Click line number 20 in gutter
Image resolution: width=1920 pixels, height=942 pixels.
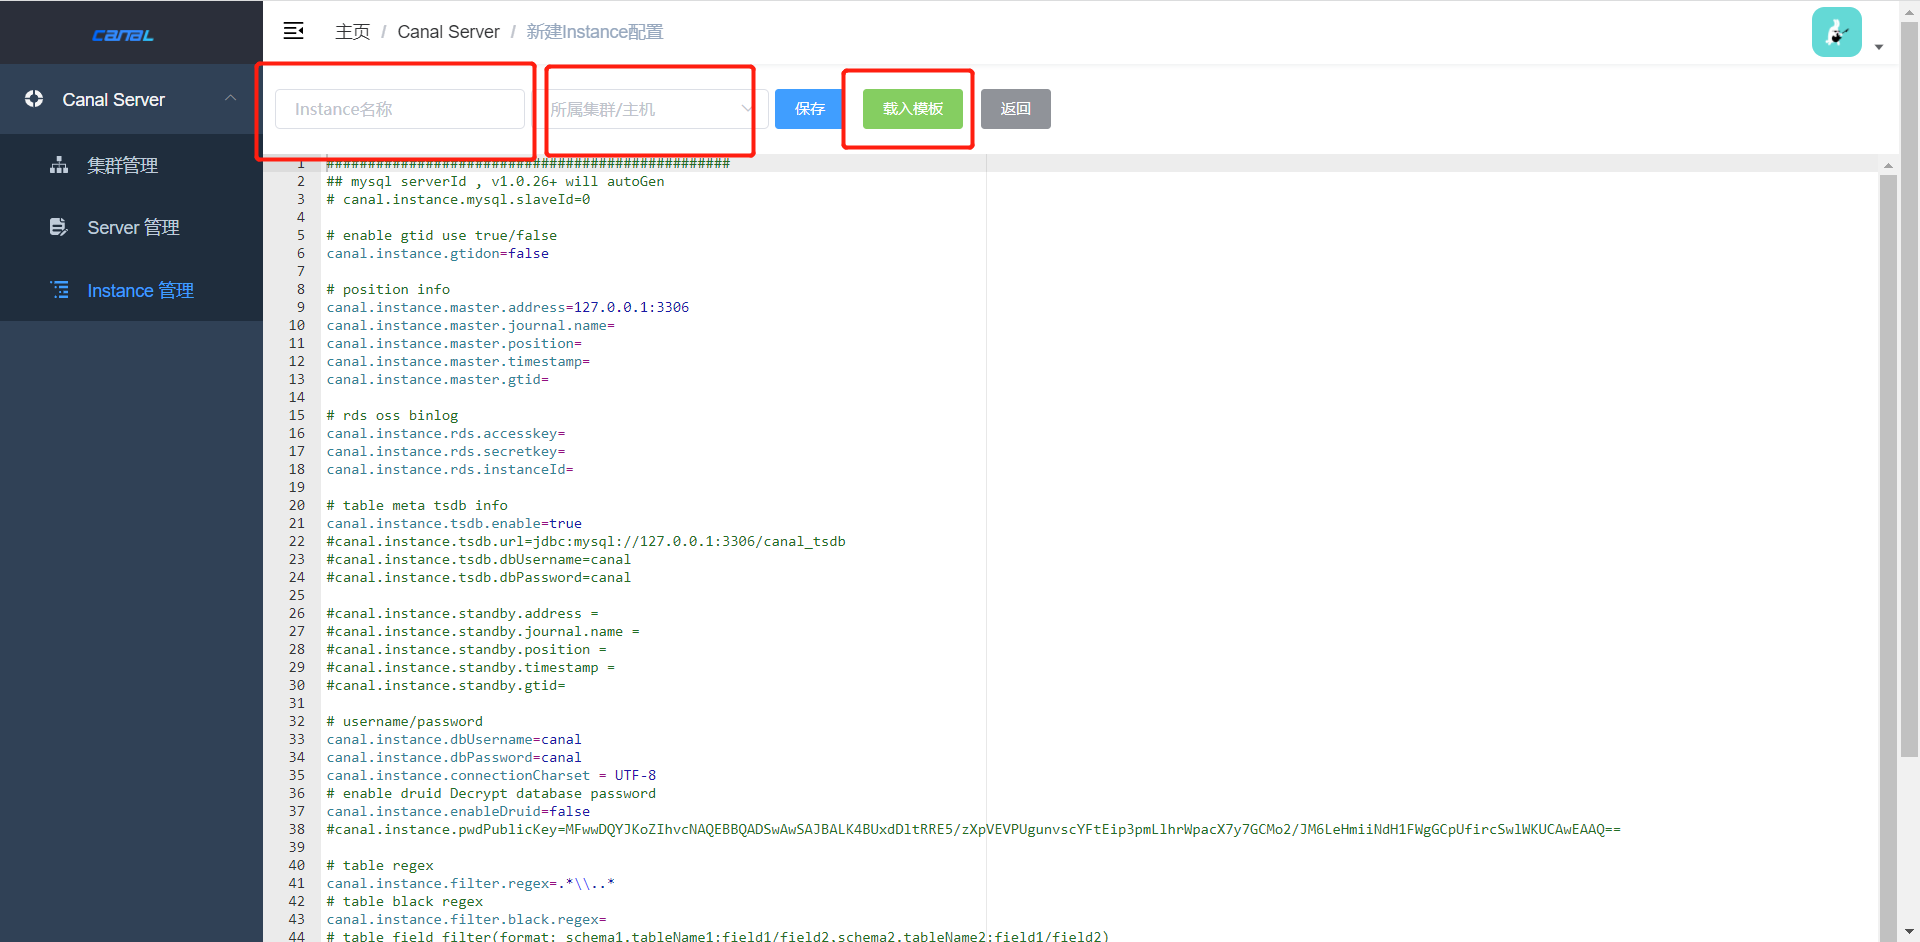[297, 505]
